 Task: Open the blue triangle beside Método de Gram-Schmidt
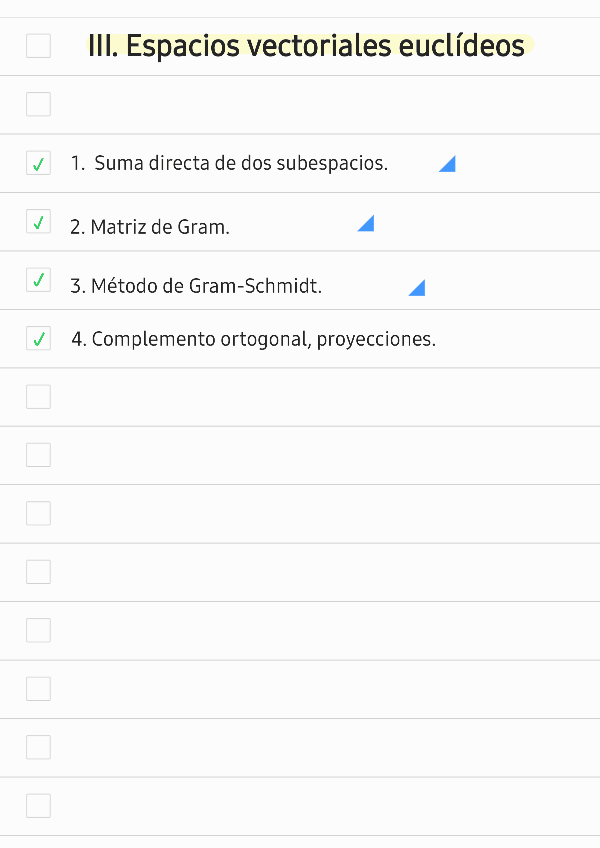(x=417, y=287)
